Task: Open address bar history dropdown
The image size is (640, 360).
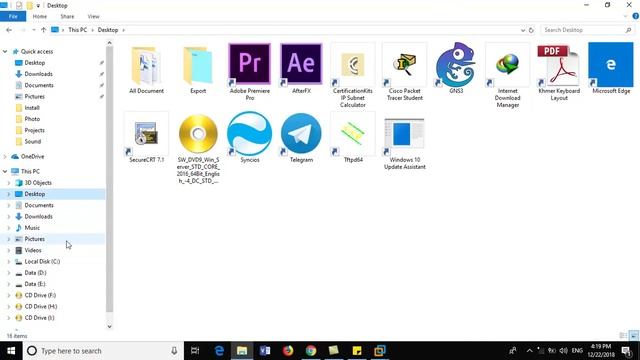Action: coord(523,30)
